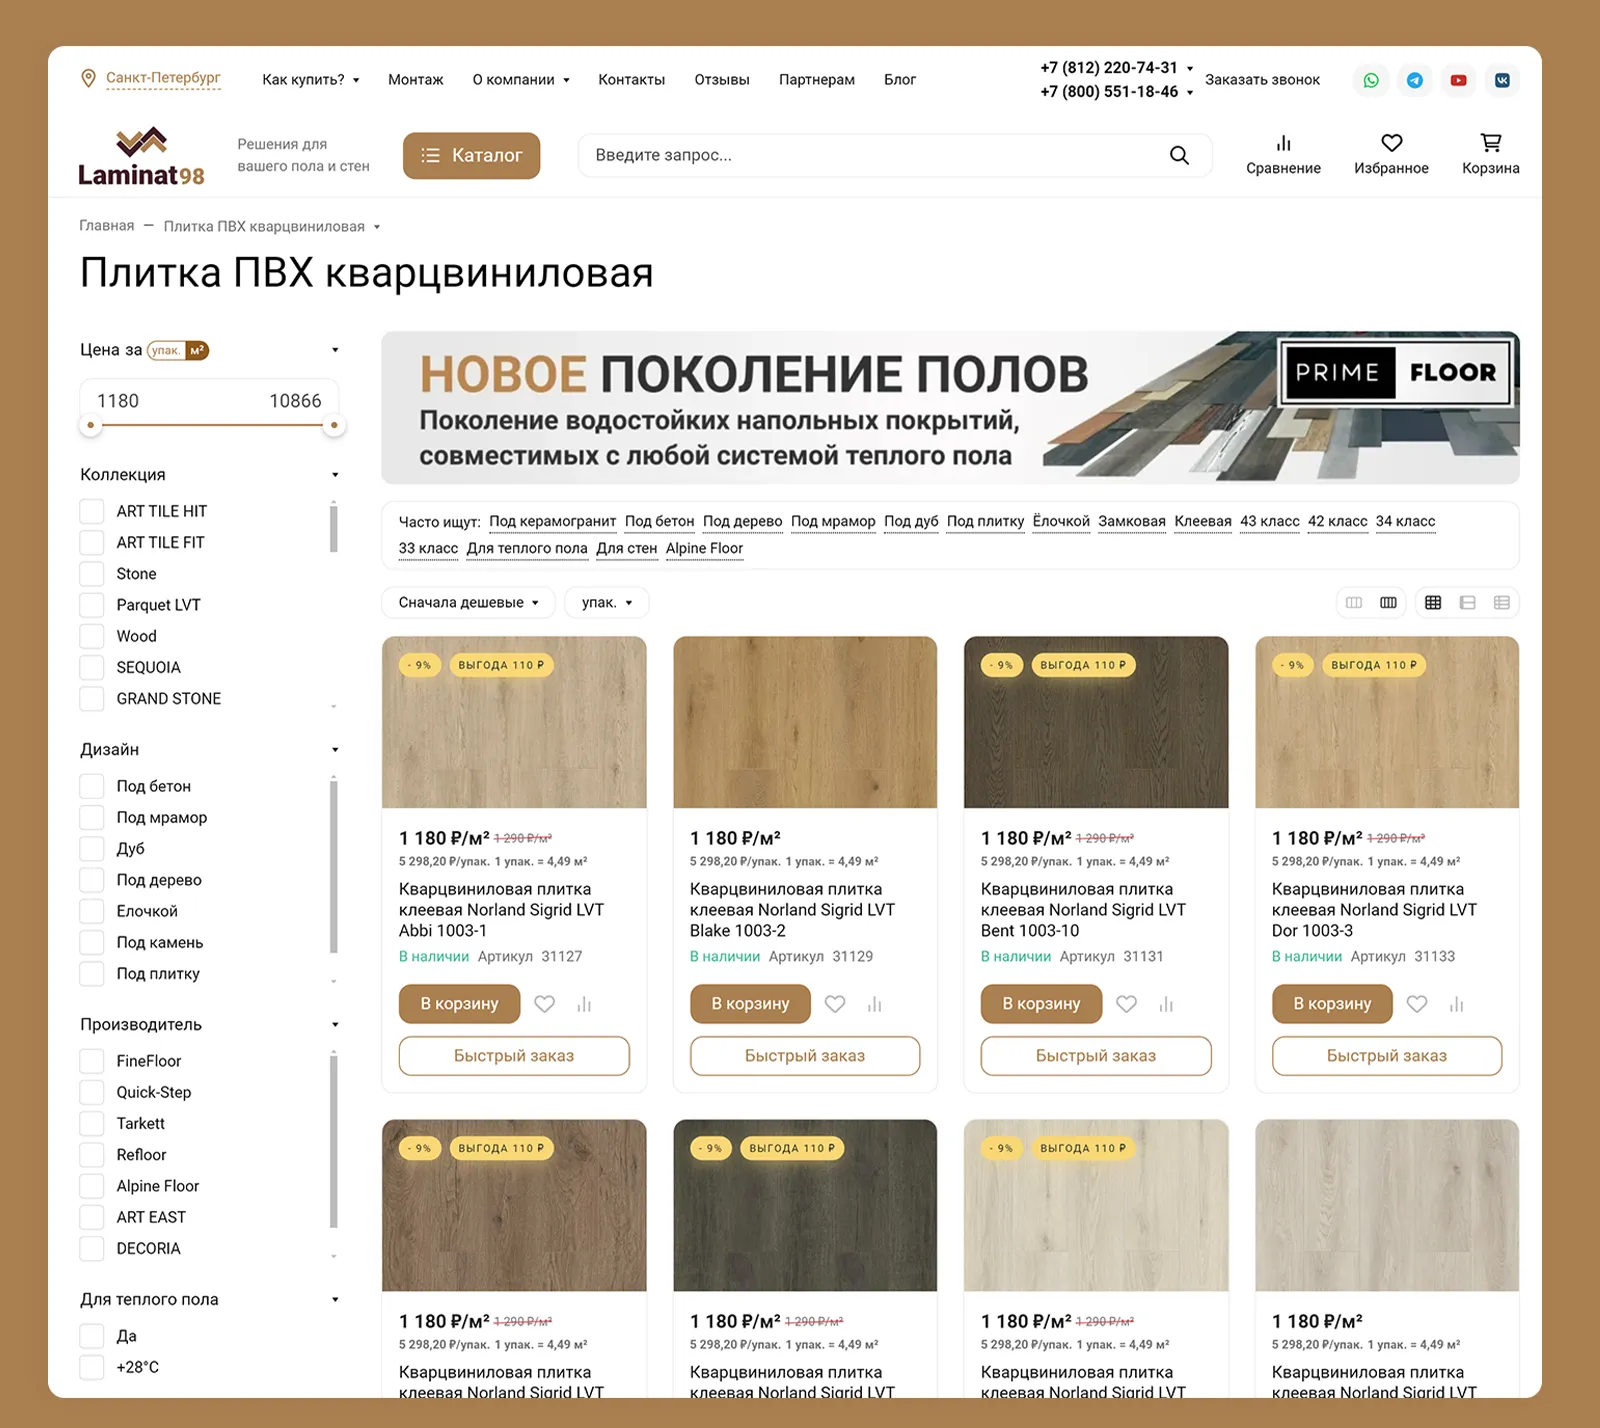Tick the Quick-Step manufacturer checkbox
The image size is (1600, 1428).
coord(92,1092)
